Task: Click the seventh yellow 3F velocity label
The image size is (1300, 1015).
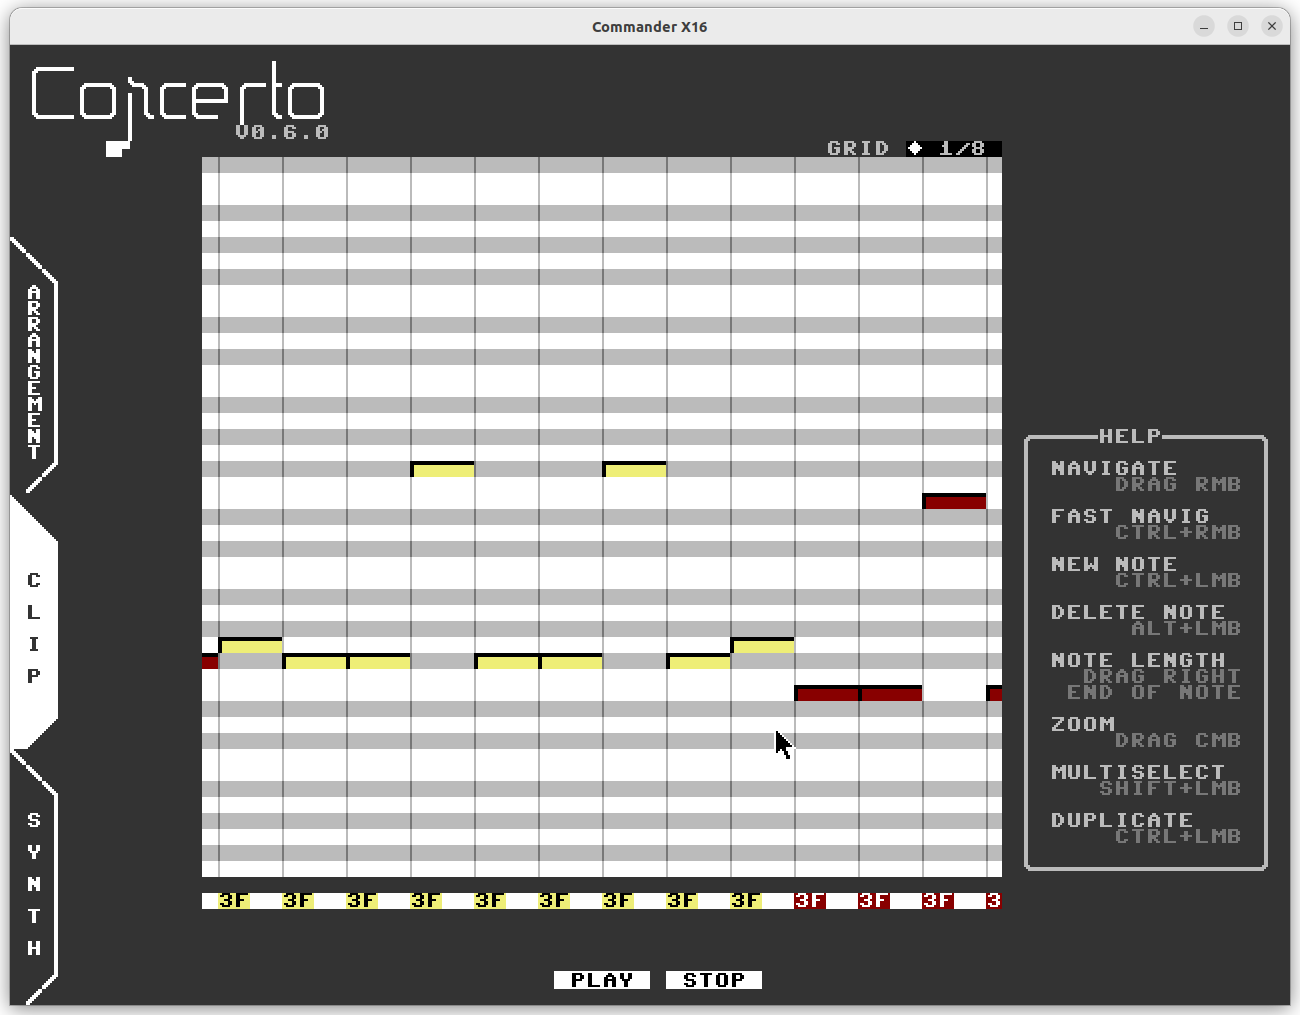Action: point(618,901)
